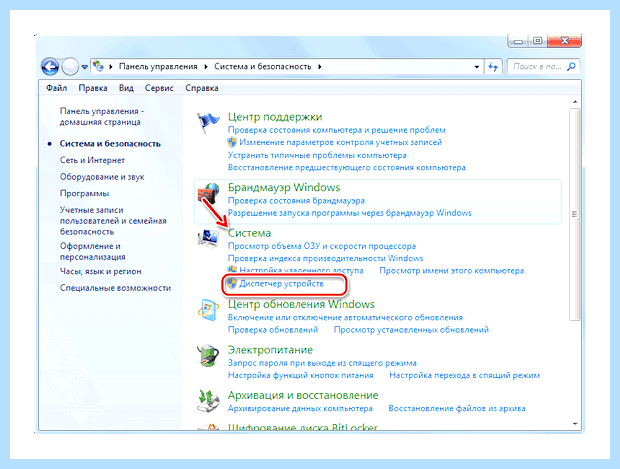Go back with the blue Back arrow

50,67
